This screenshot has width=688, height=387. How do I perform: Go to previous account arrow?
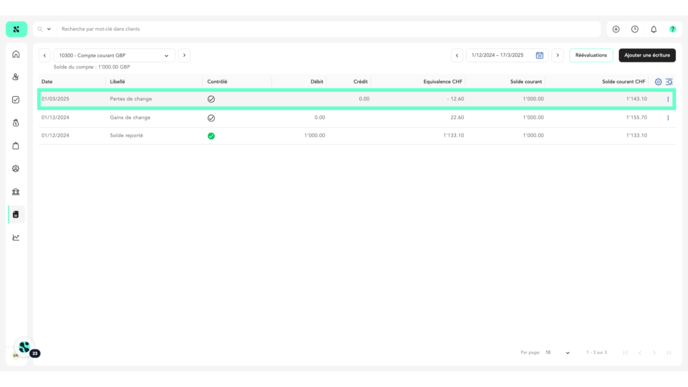tap(44, 55)
